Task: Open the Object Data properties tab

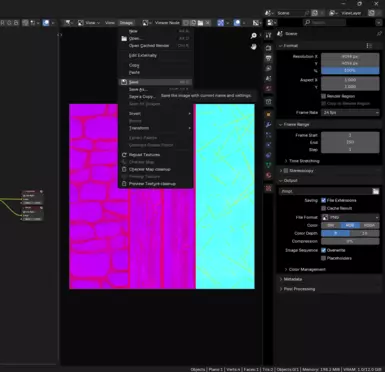Action: [269, 165]
